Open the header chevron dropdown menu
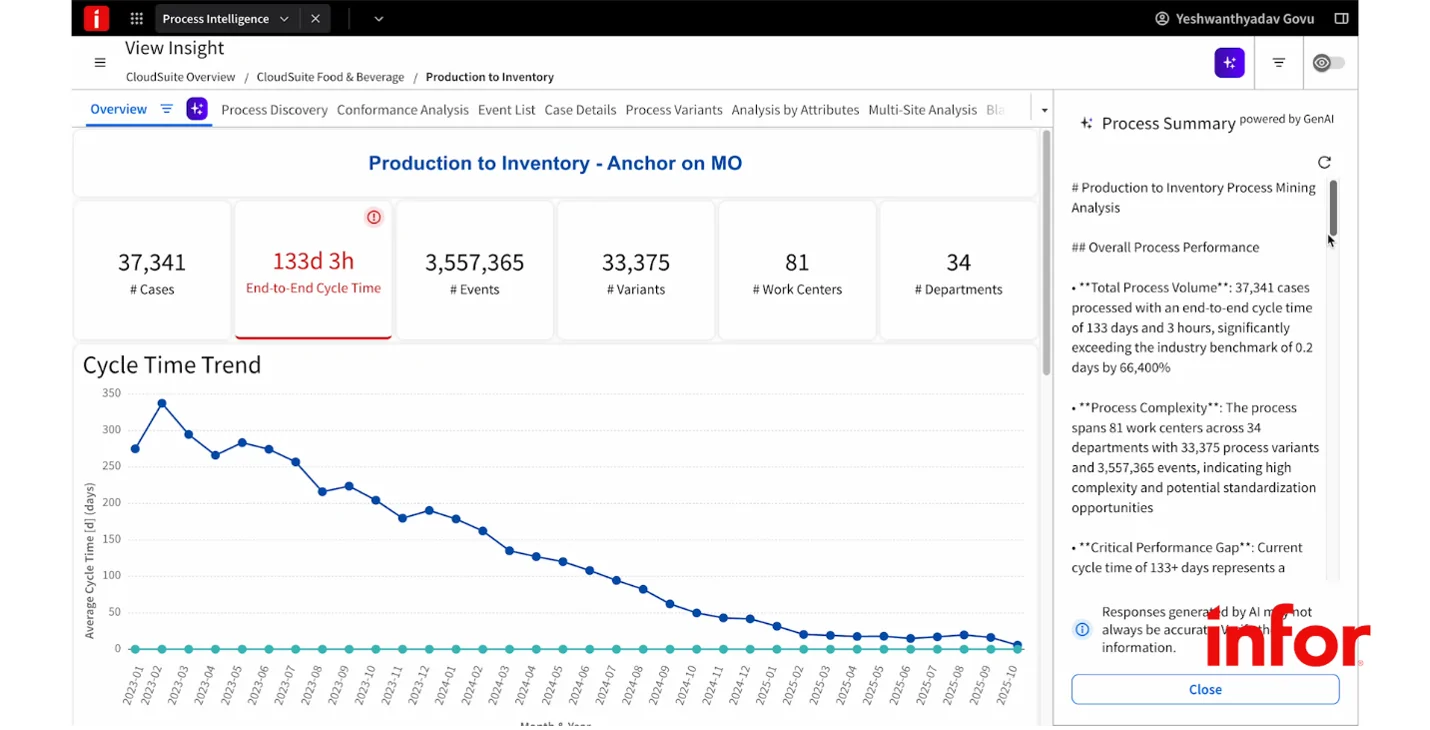Screen dimensions: 1430x730 coord(379,19)
